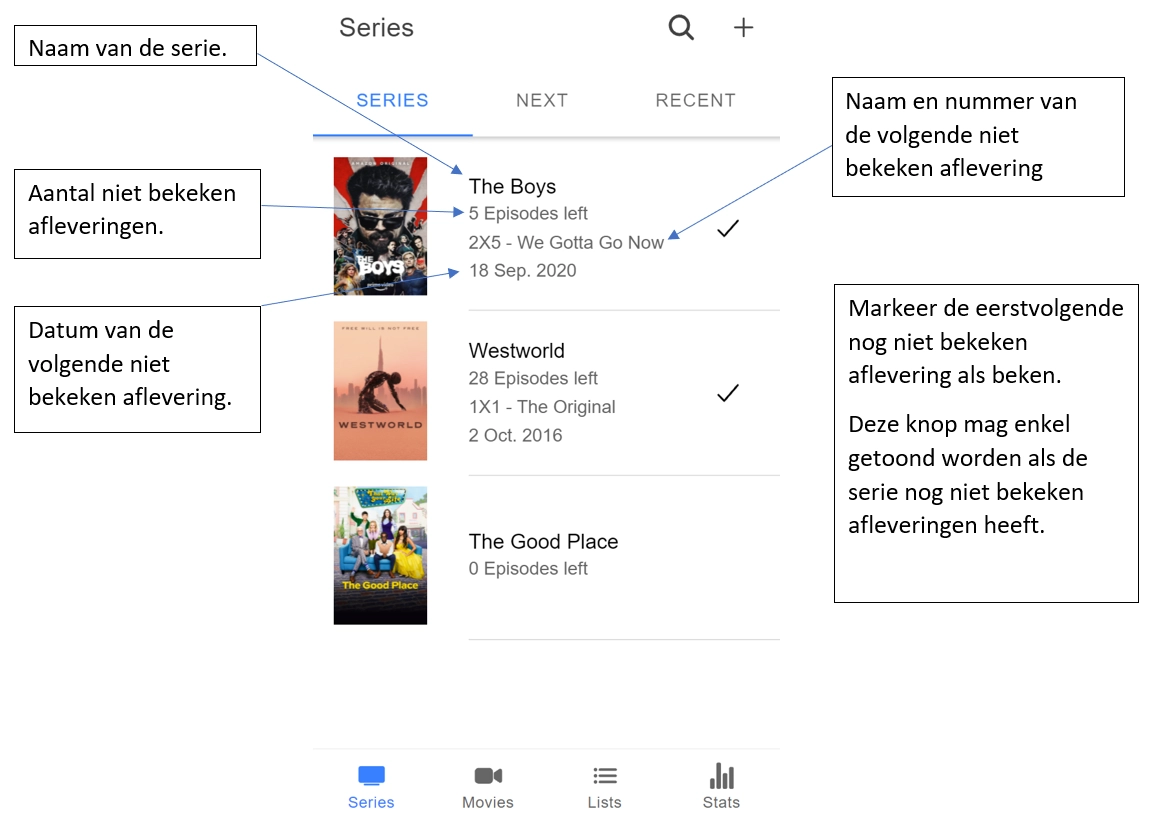Open Movies via the camera icon
The image size is (1150, 827).
(x=488, y=776)
